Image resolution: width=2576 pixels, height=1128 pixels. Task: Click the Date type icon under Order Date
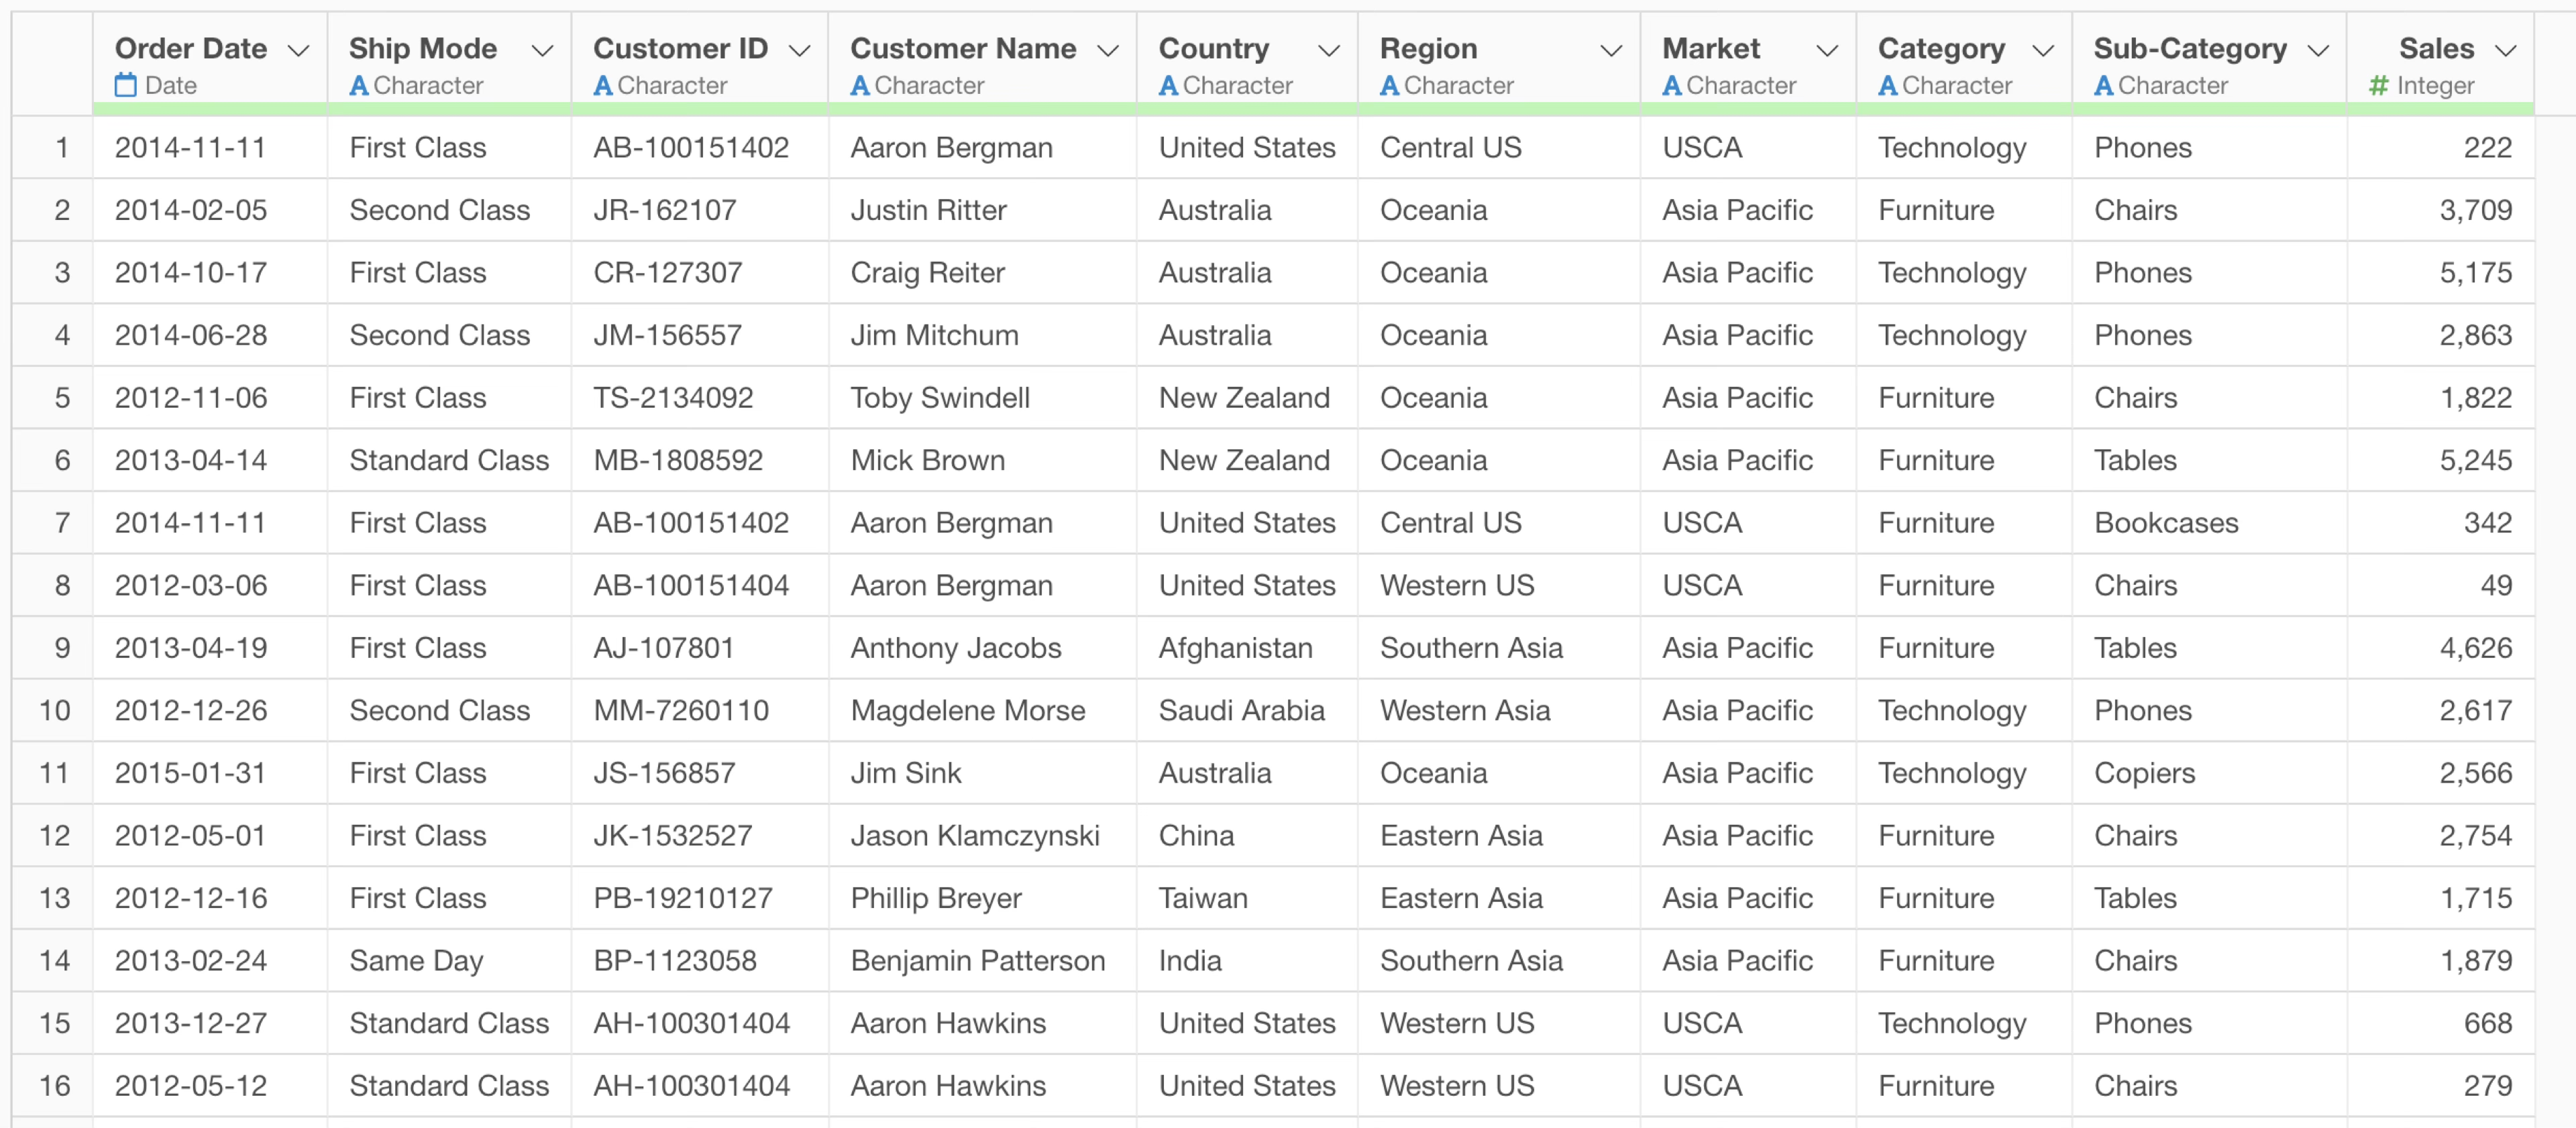125,86
